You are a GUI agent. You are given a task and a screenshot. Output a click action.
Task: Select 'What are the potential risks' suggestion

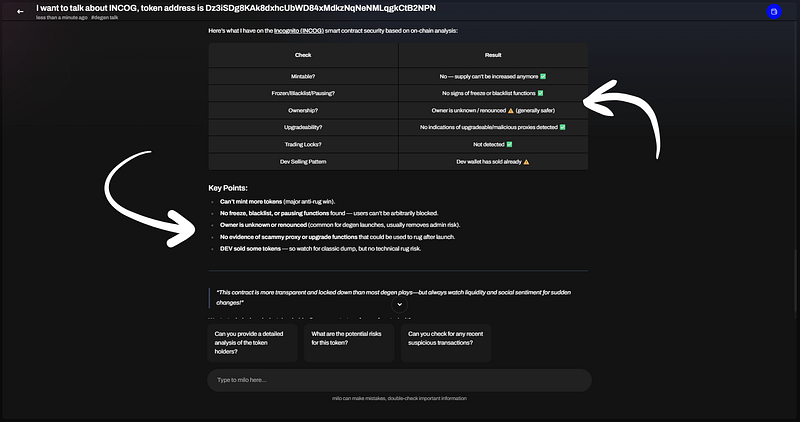pyautogui.click(x=348, y=342)
